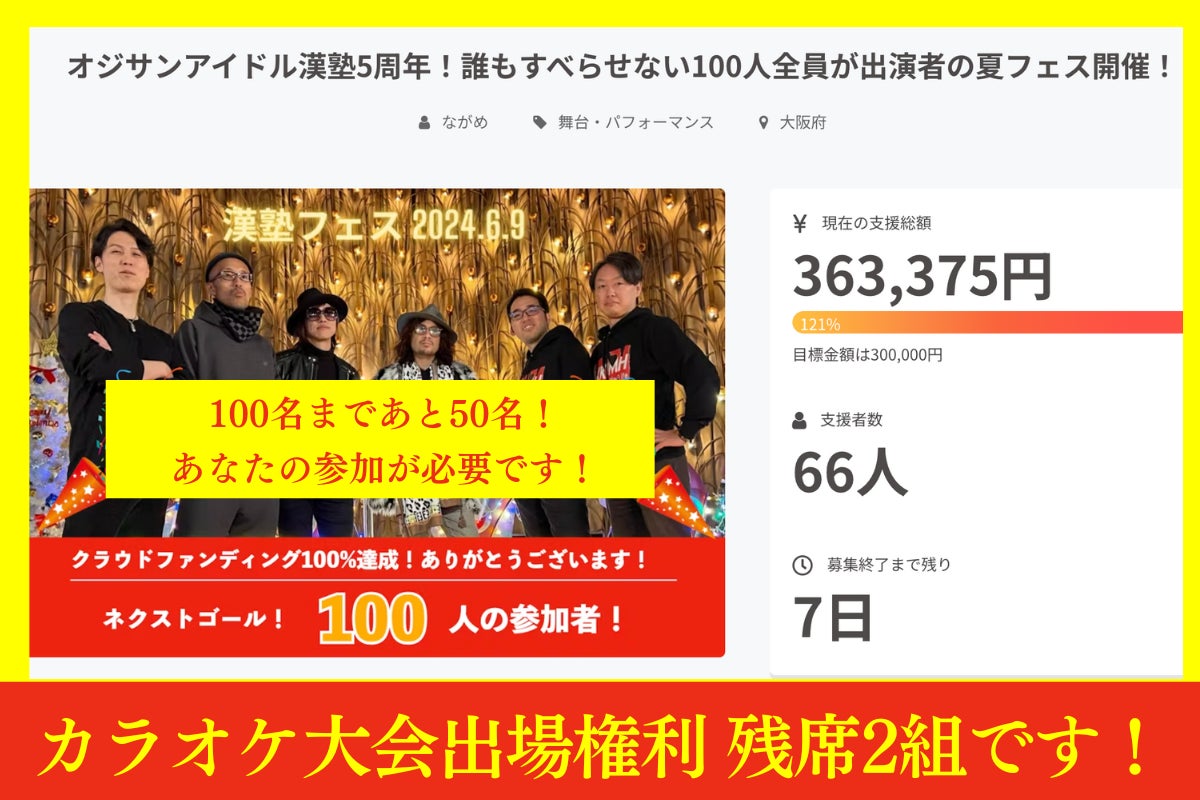
Task: Click the person icon next to 支援者数
Action: coord(799,421)
